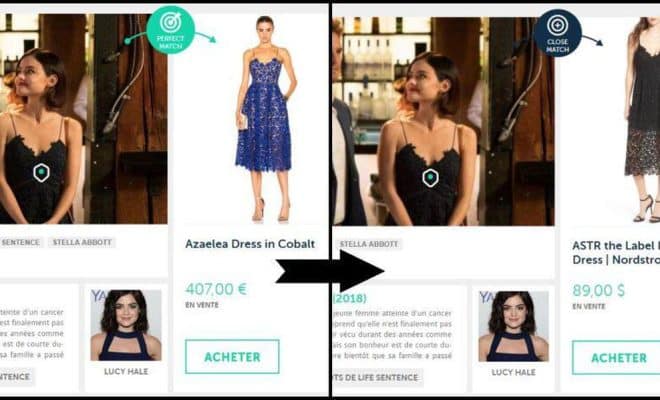Viewport: 660px width, 400px height.
Task: Open Lucy Hale portrait in right panel
Action: [x=514, y=326]
